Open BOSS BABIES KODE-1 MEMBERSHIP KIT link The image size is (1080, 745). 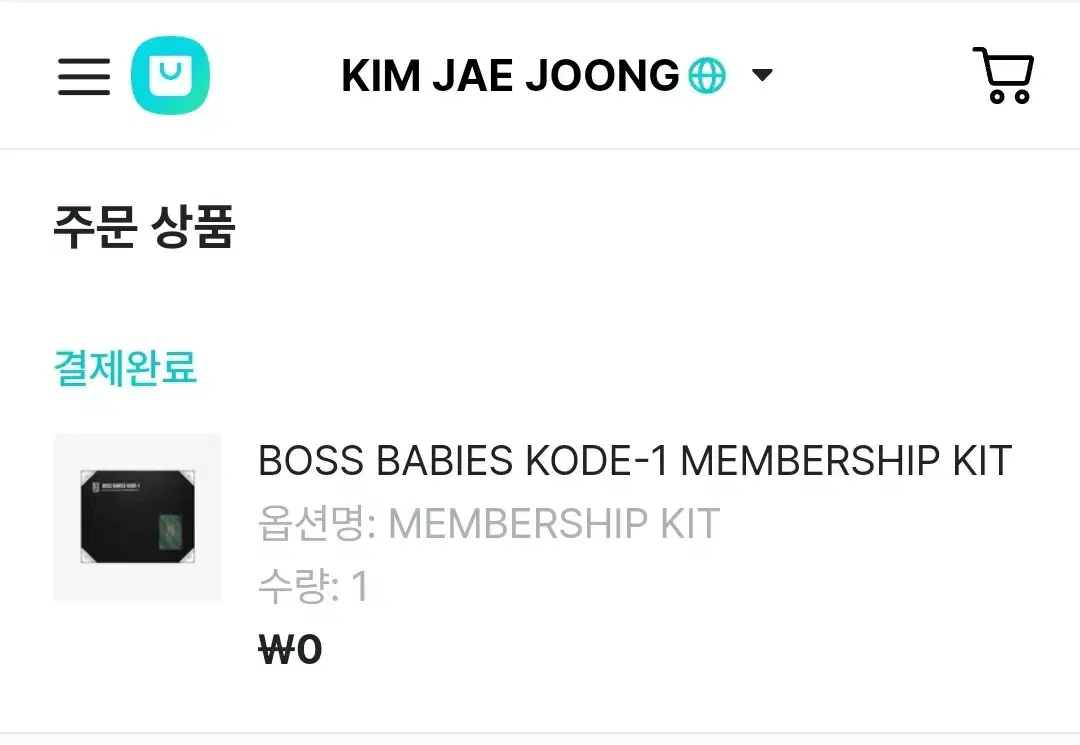635,461
